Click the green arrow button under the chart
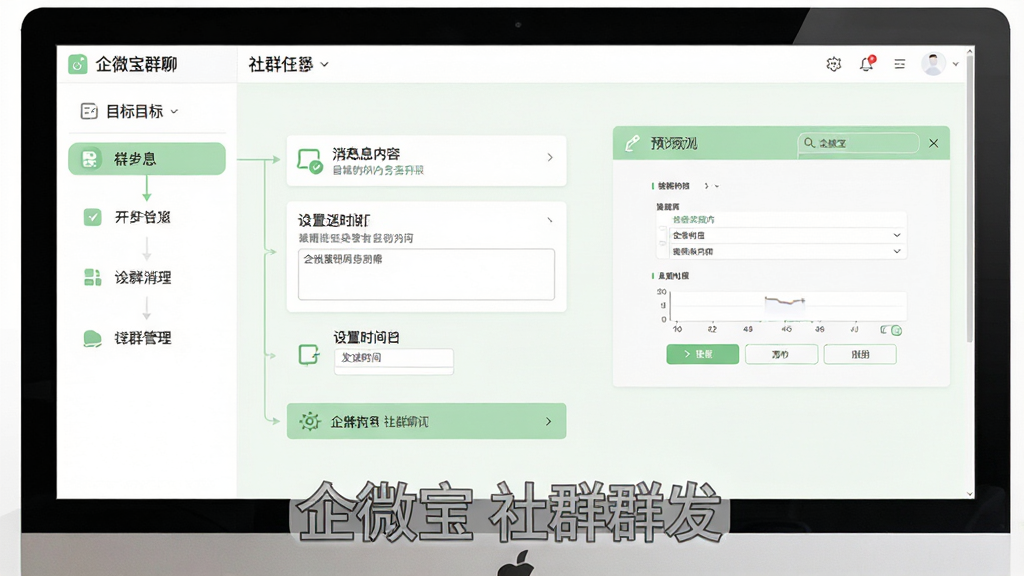The image size is (1024, 576). pyautogui.click(x=703, y=354)
